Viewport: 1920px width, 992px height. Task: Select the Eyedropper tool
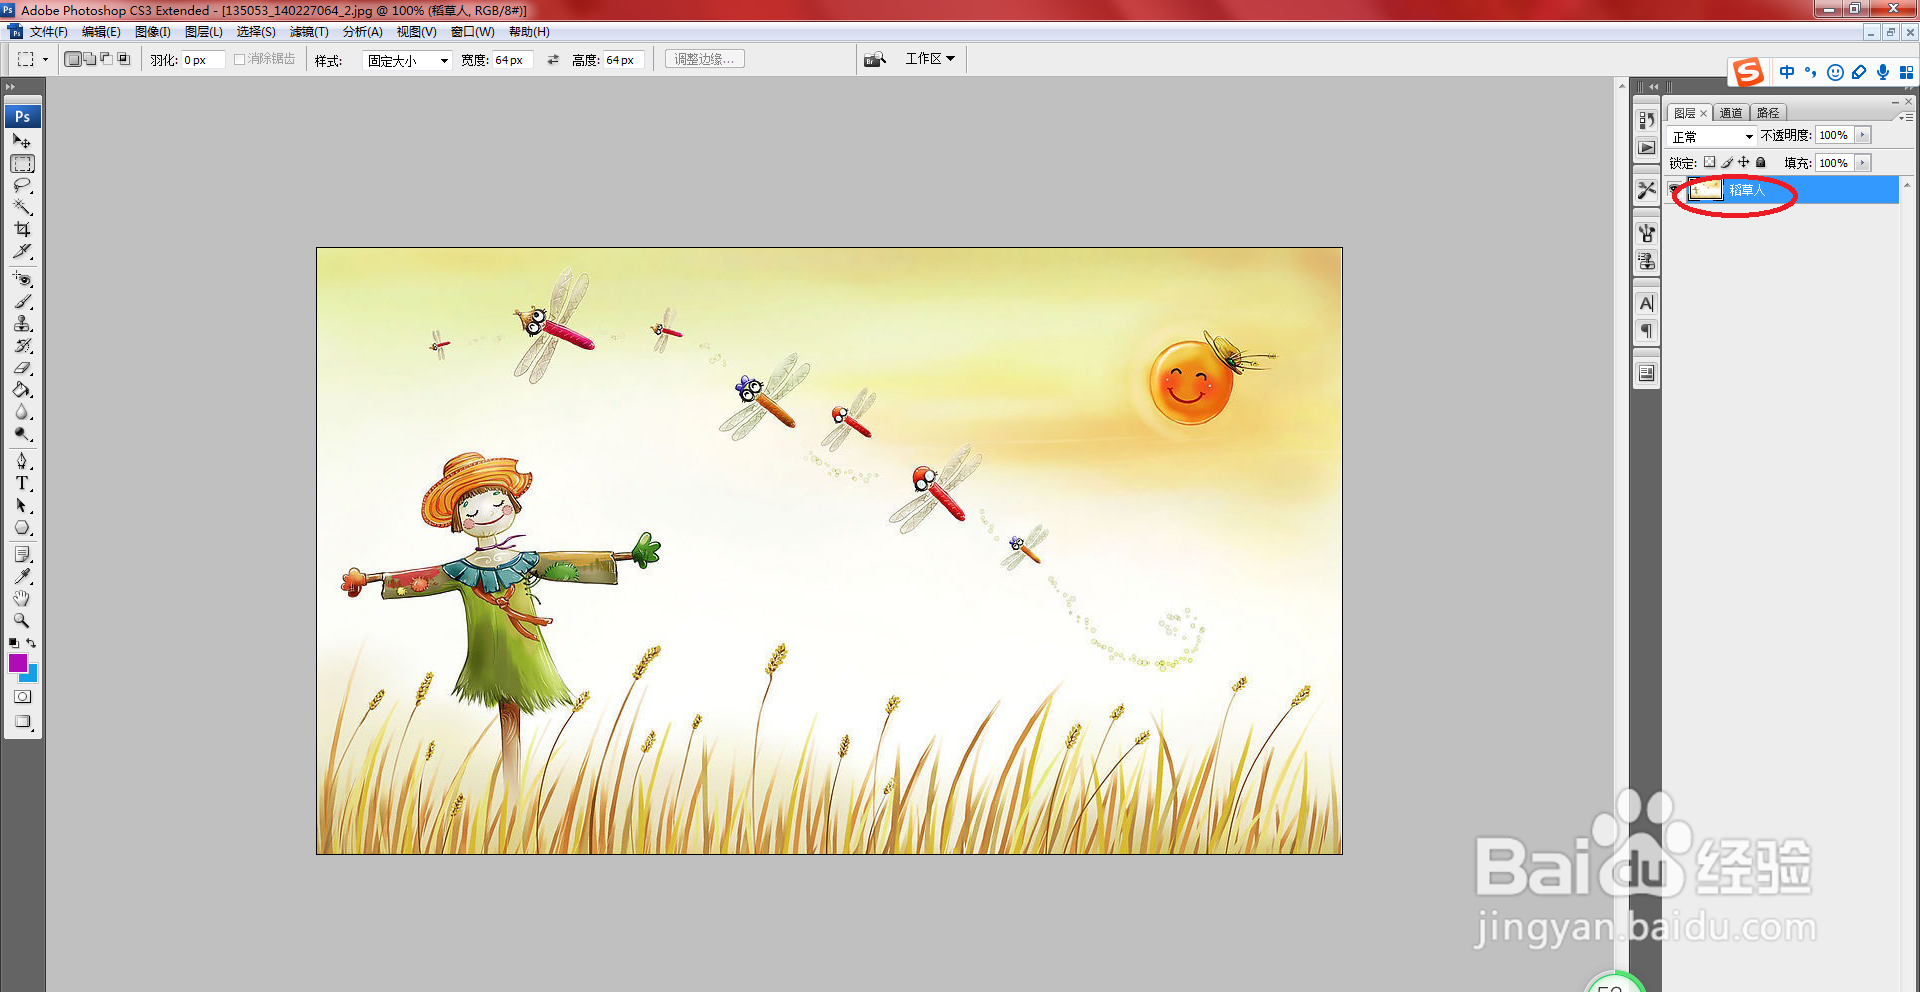tap(22, 576)
